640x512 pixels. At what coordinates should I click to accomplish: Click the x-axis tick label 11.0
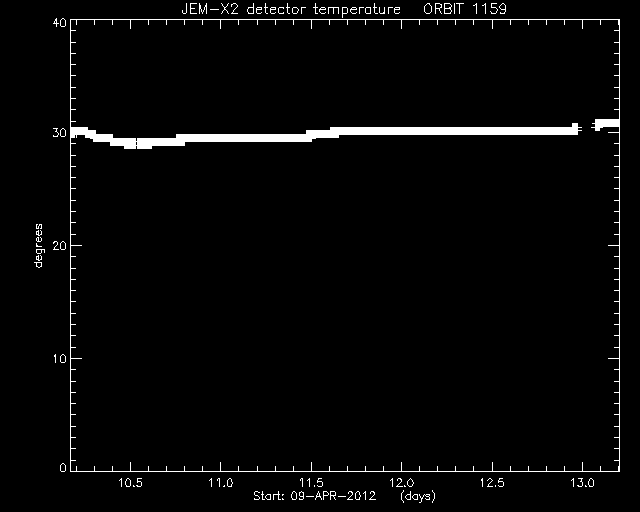(x=221, y=483)
